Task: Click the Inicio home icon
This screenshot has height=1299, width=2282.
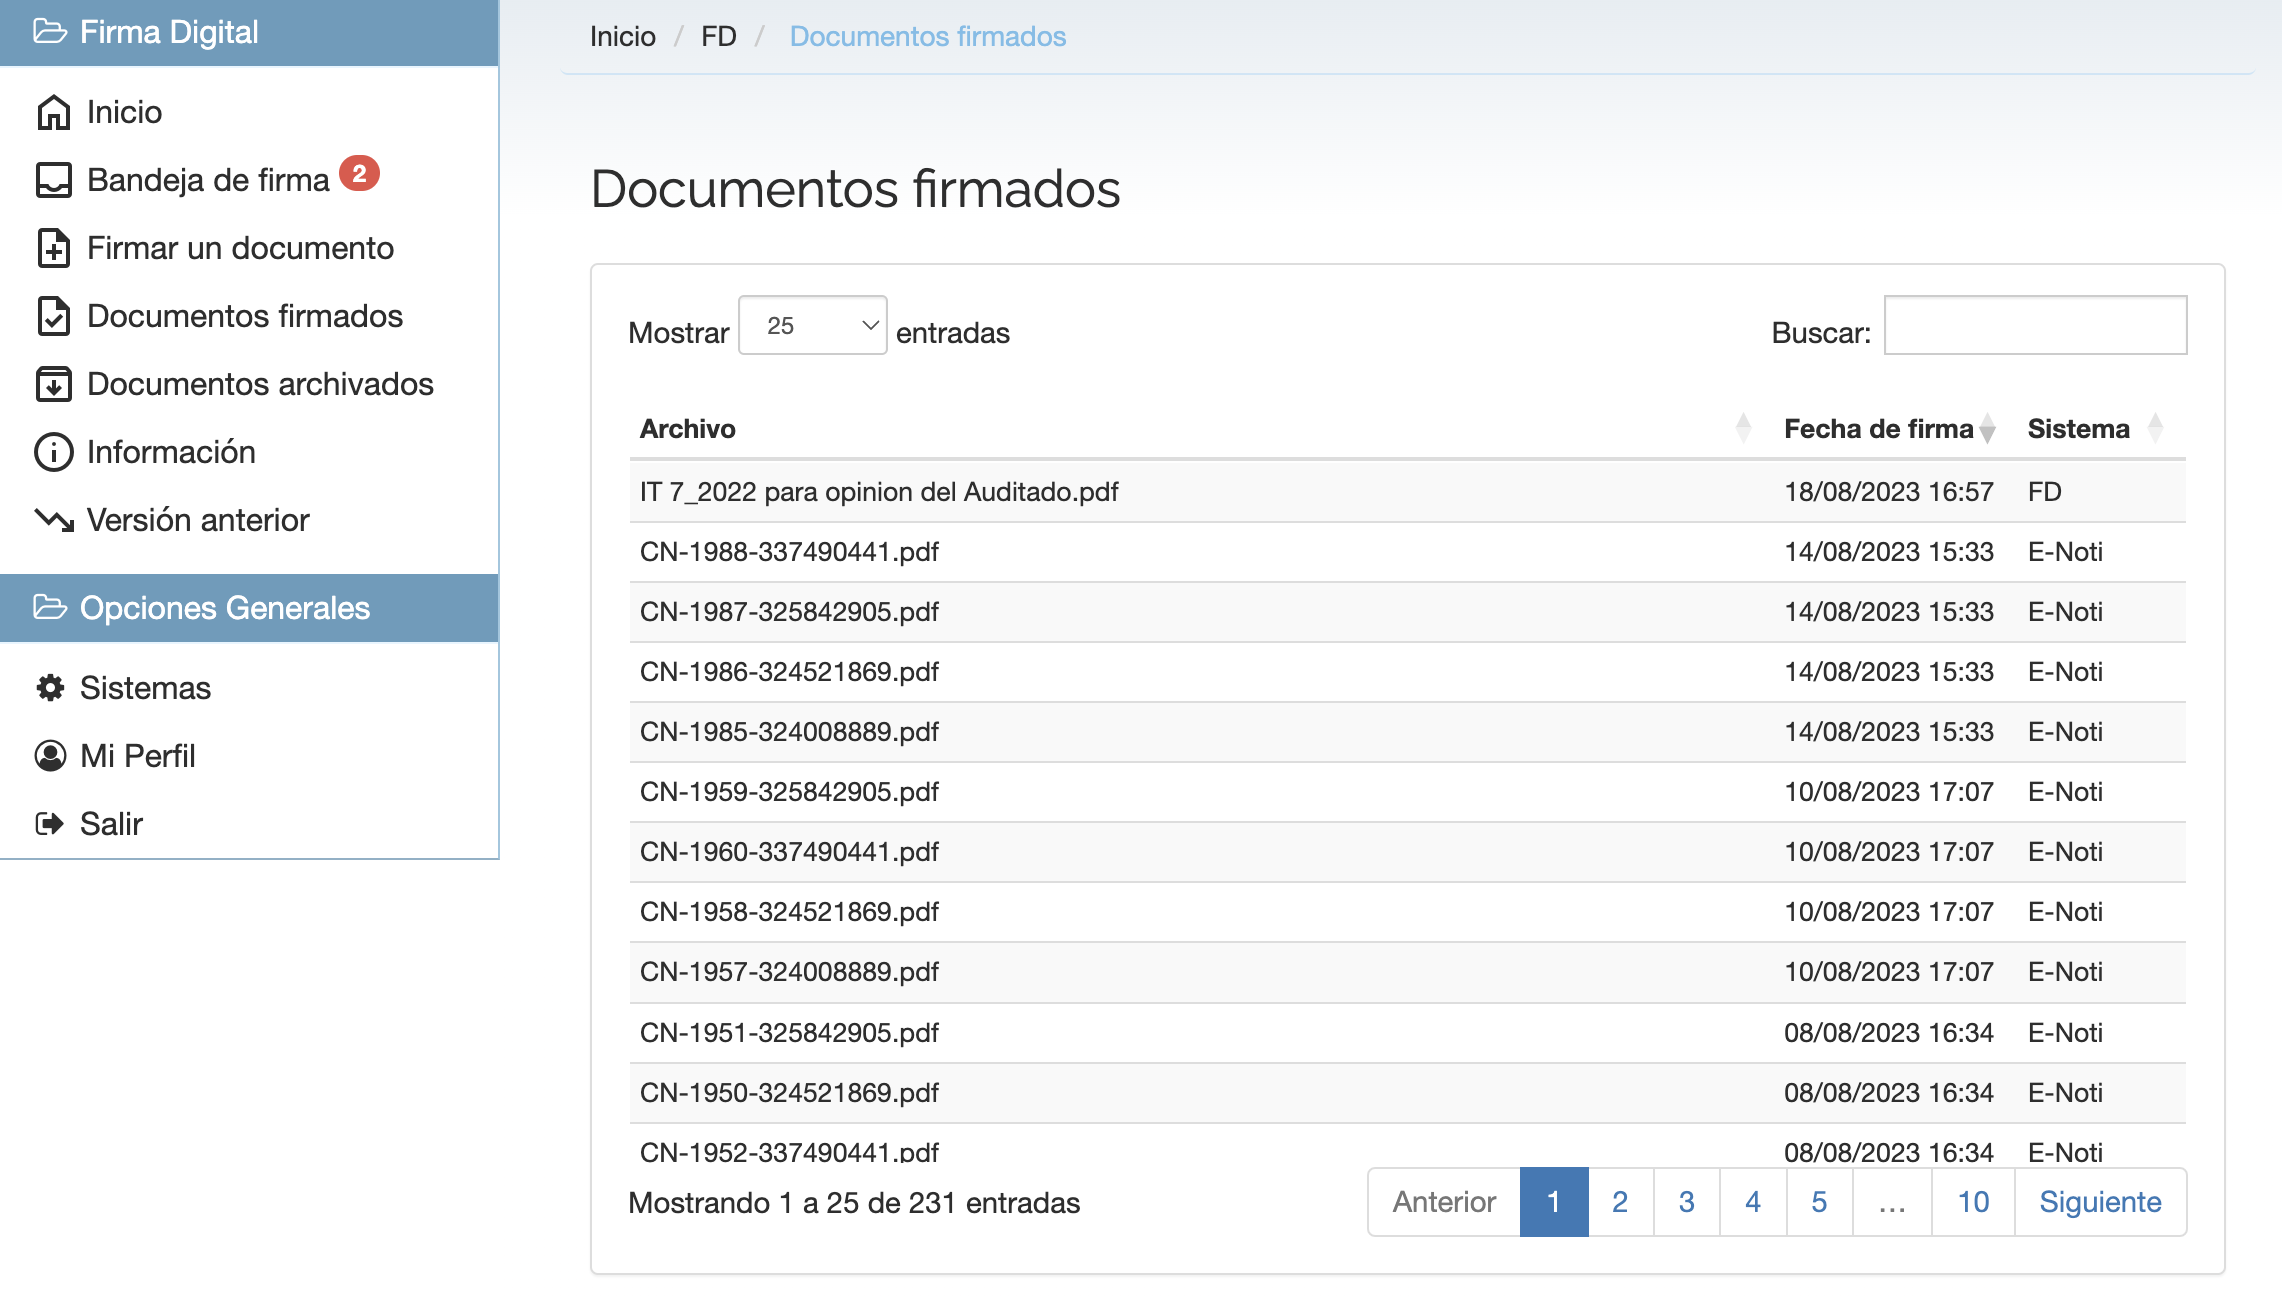Action: pos(53,112)
